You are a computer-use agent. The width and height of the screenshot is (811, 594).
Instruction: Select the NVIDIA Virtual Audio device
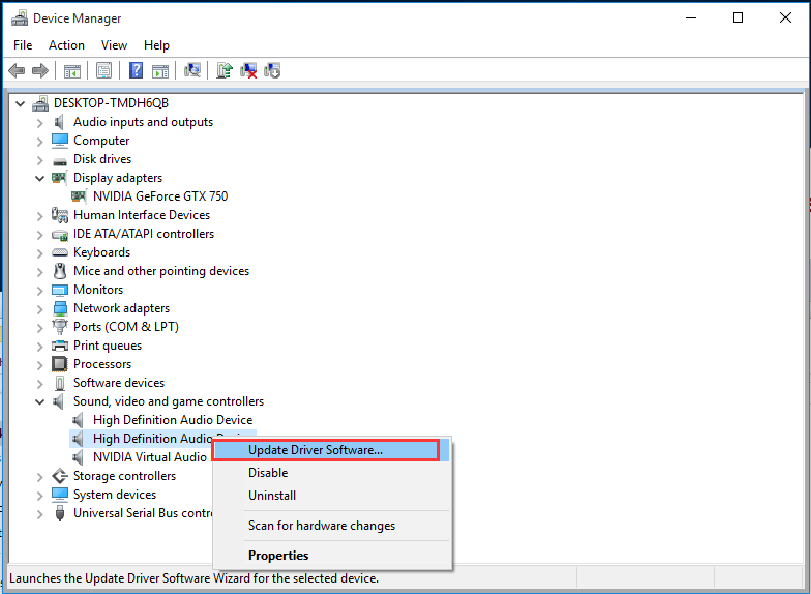pyautogui.click(x=150, y=457)
